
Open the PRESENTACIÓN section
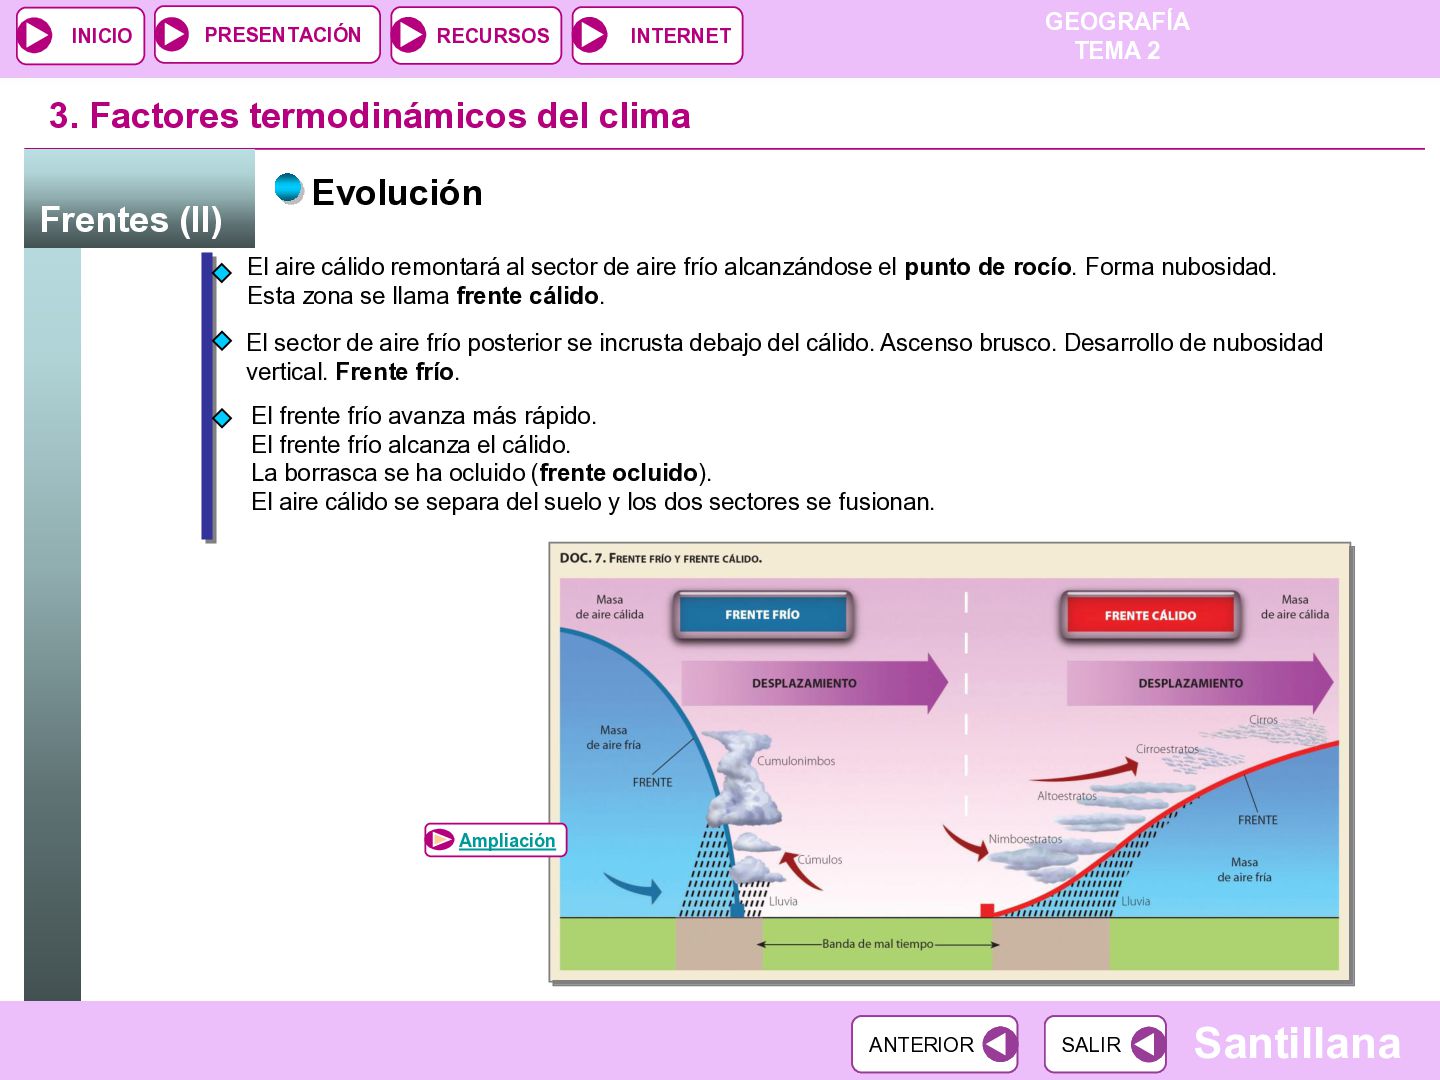[267, 34]
